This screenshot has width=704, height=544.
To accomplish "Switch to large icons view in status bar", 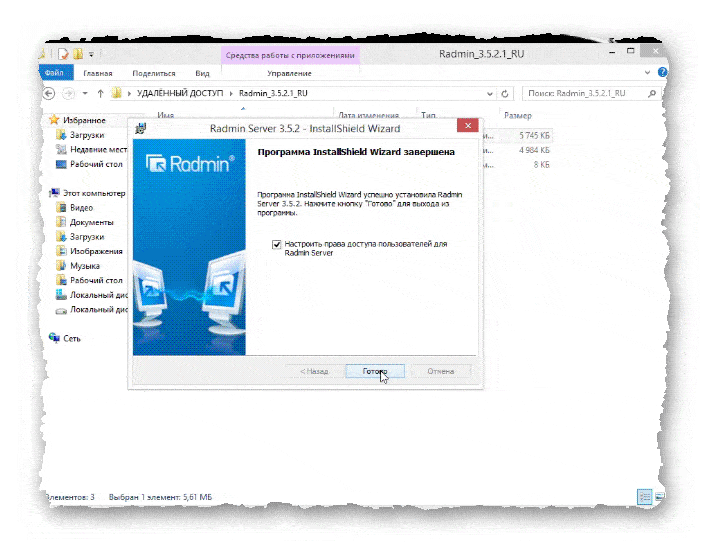I will 659,496.
